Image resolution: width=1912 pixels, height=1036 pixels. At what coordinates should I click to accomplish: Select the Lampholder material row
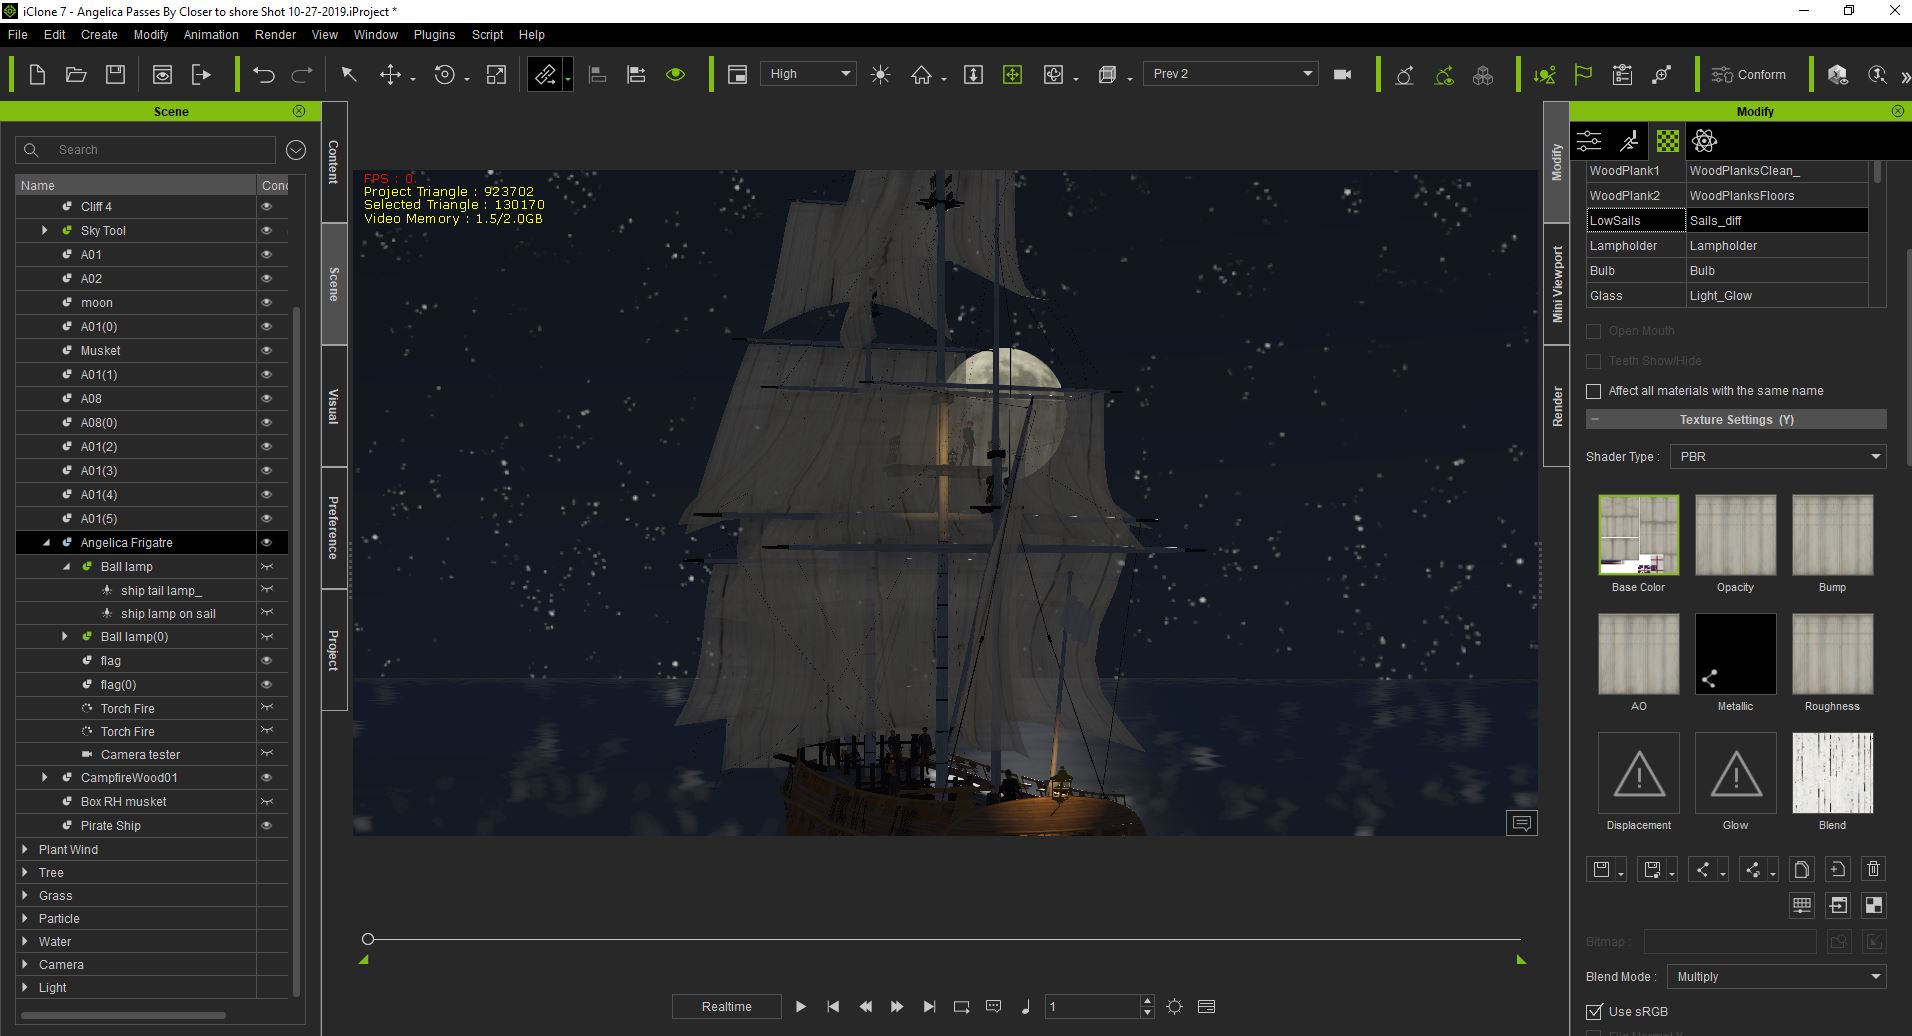pyautogui.click(x=1727, y=245)
